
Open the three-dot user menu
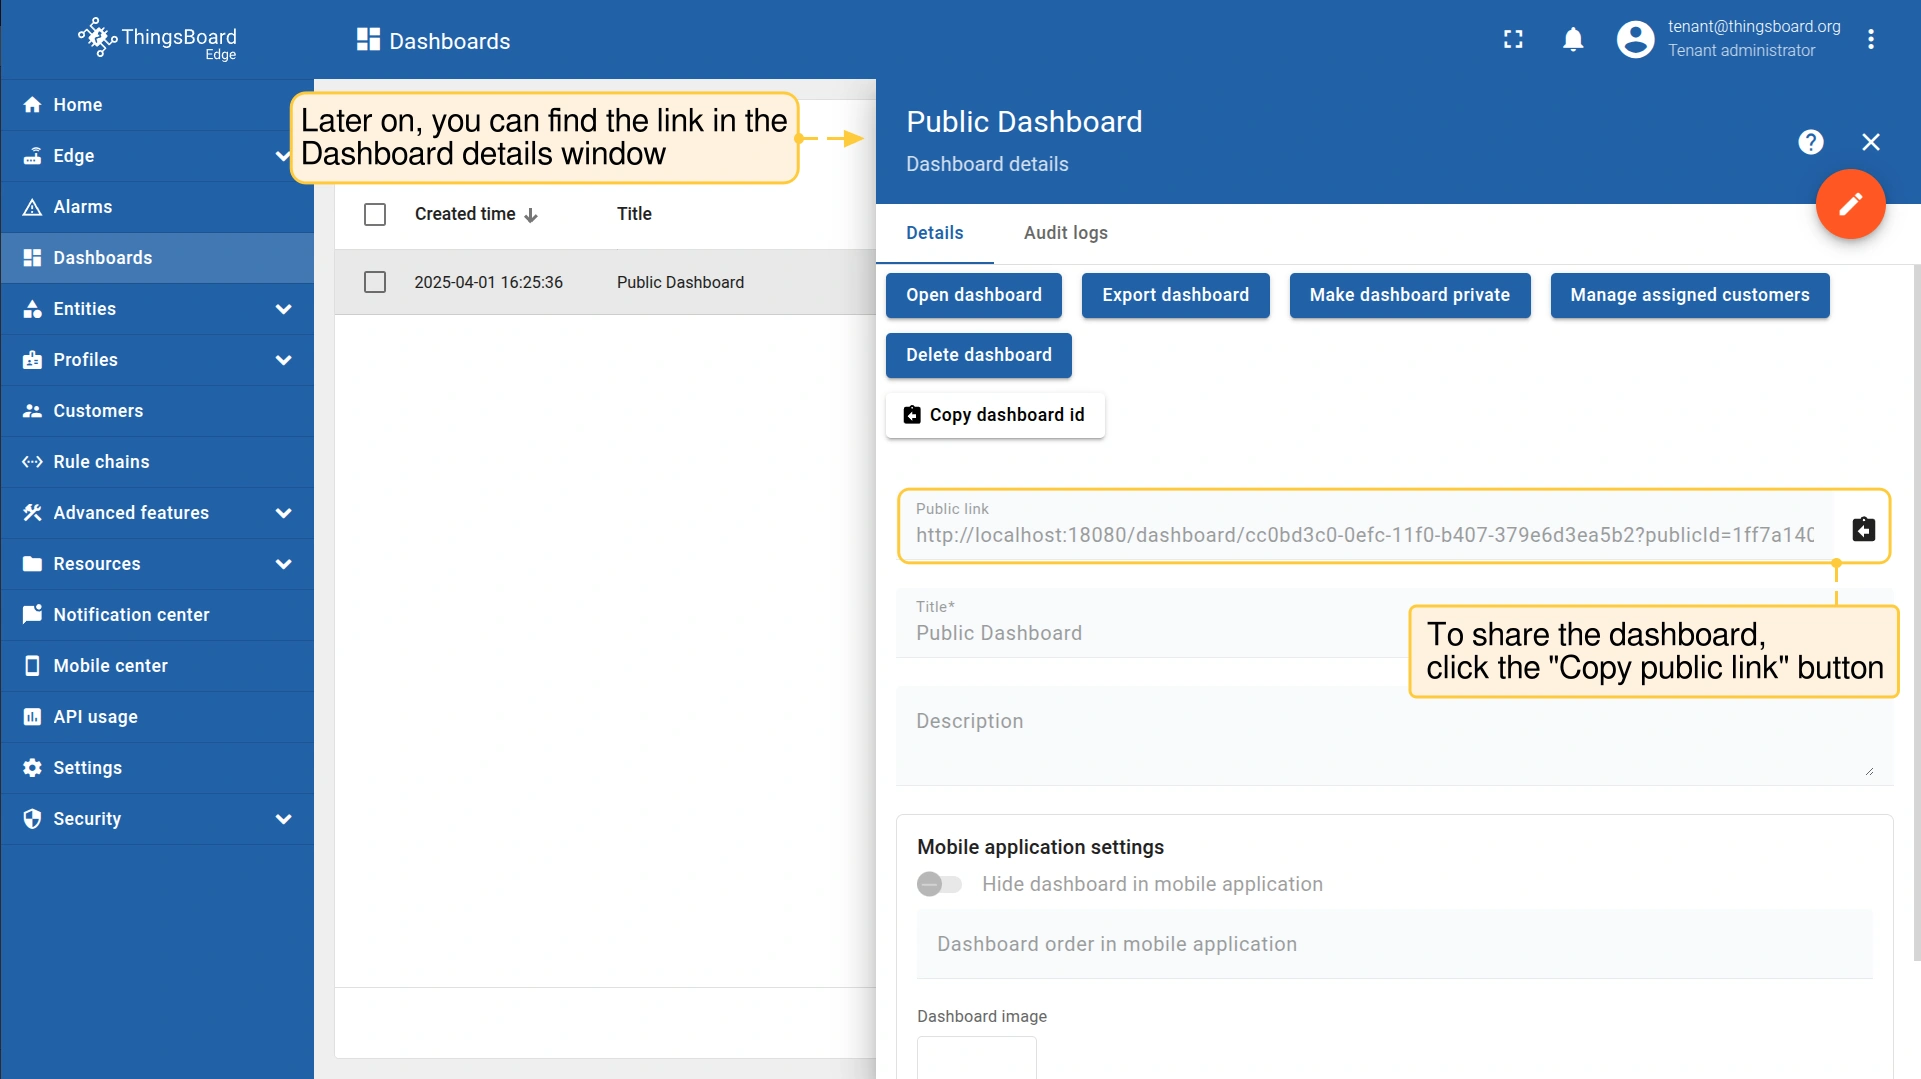pyautogui.click(x=1870, y=40)
